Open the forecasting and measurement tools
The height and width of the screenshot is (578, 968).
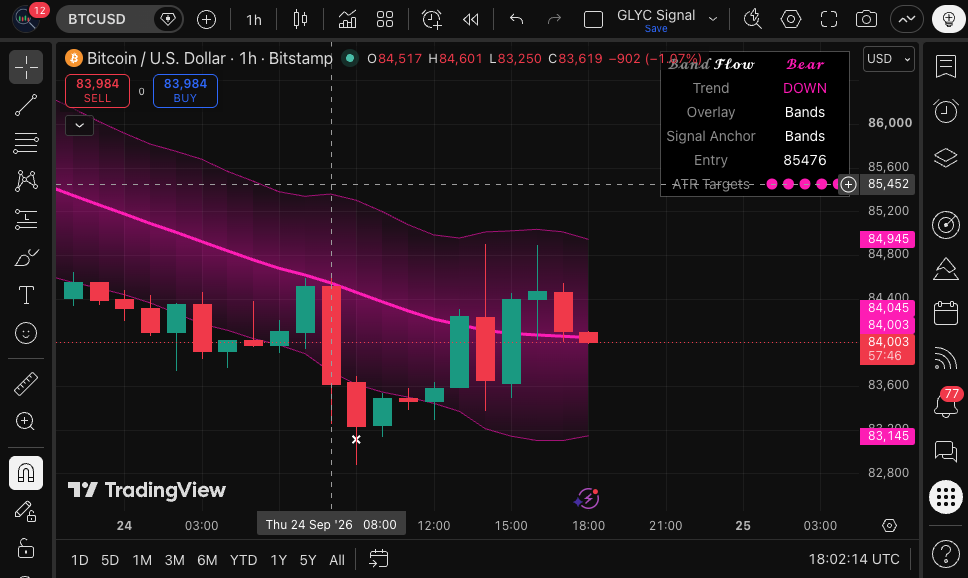click(26, 219)
